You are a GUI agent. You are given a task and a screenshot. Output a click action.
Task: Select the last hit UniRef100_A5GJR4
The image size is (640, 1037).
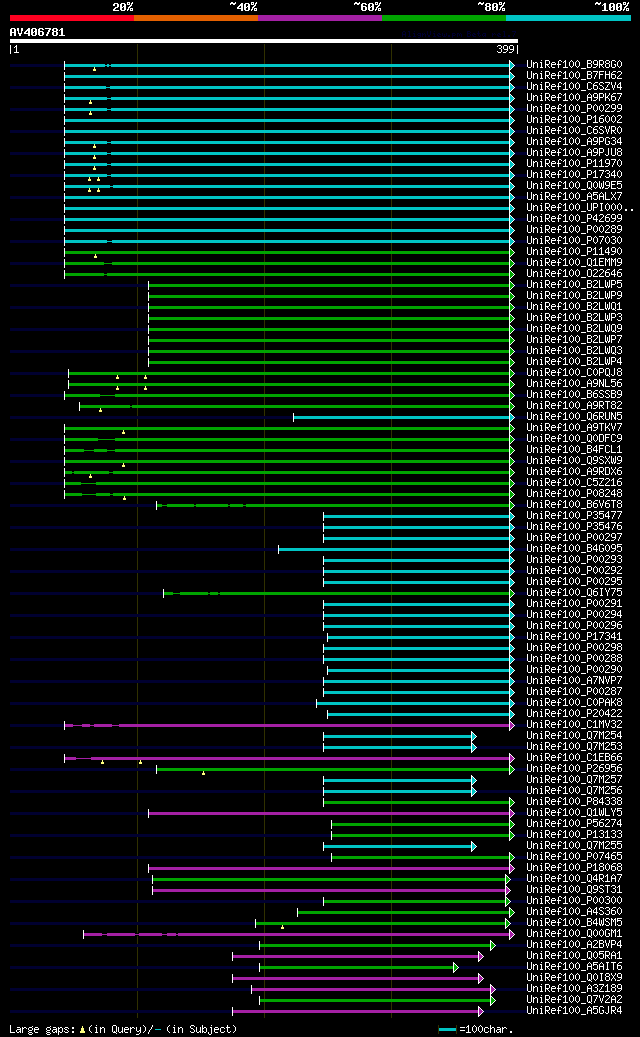[574, 1009]
